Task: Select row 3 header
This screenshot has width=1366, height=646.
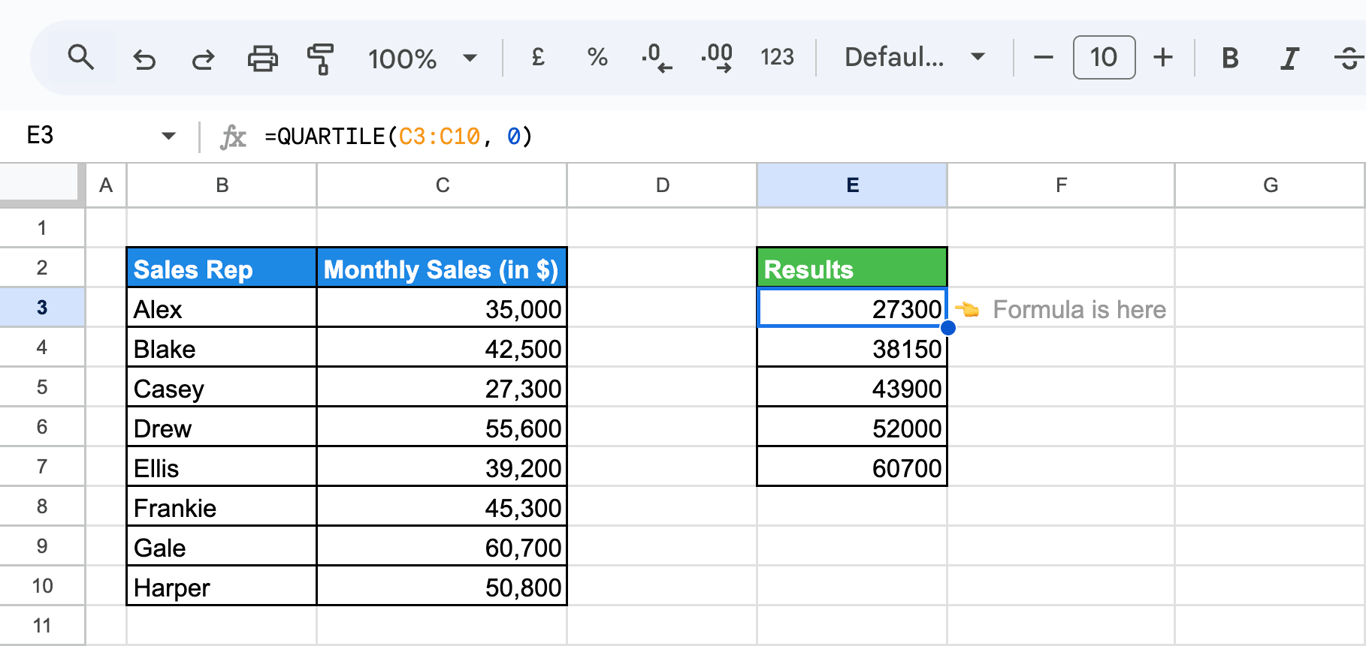Action: [42, 308]
